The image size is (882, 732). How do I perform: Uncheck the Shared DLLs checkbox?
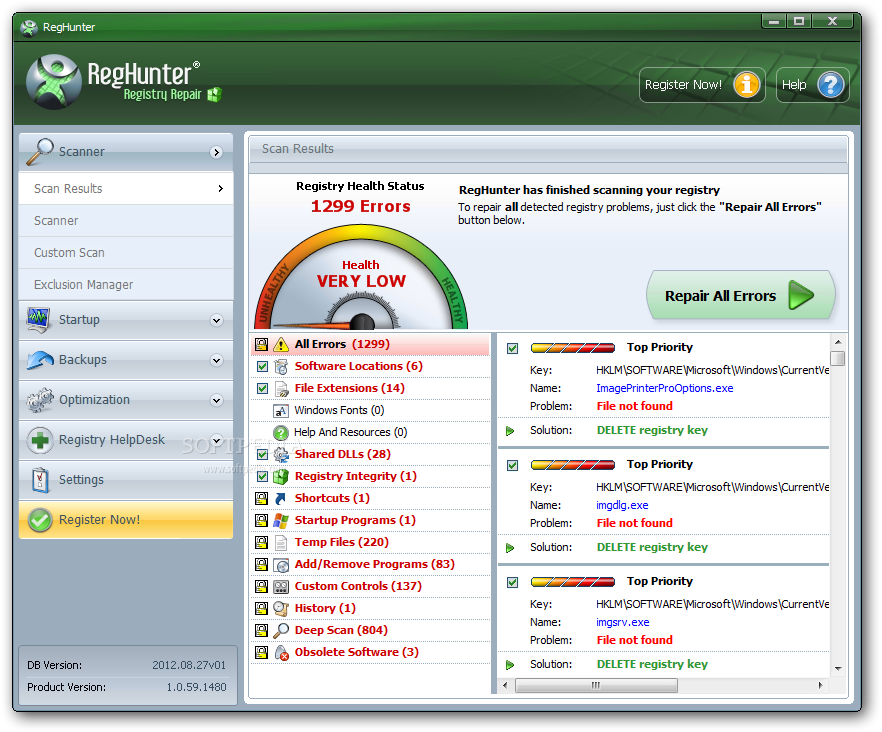point(262,454)
